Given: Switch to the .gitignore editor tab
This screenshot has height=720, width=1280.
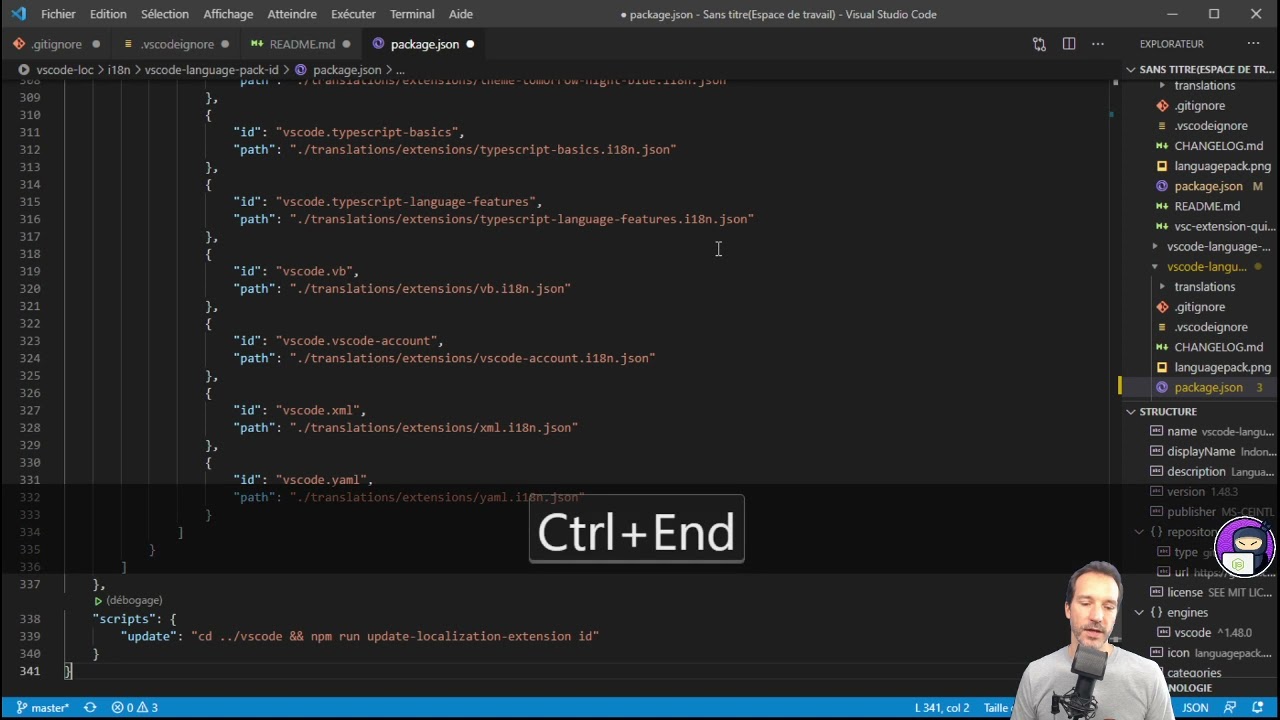Looking at the screenshot, I should point(56,44).
